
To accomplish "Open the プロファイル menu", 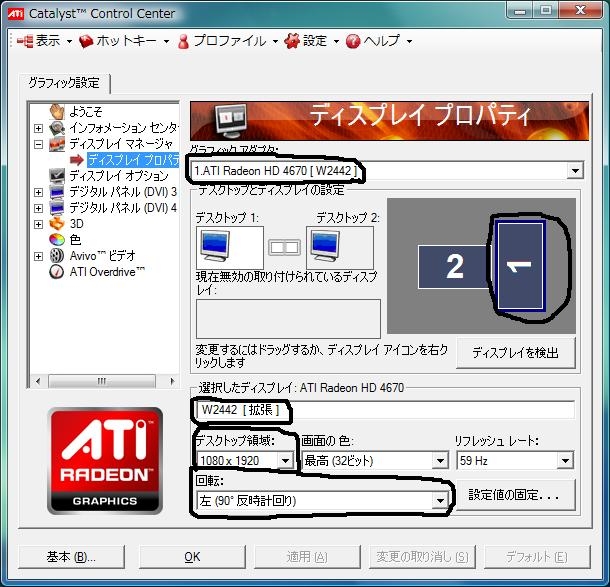I will pos(227,41).
